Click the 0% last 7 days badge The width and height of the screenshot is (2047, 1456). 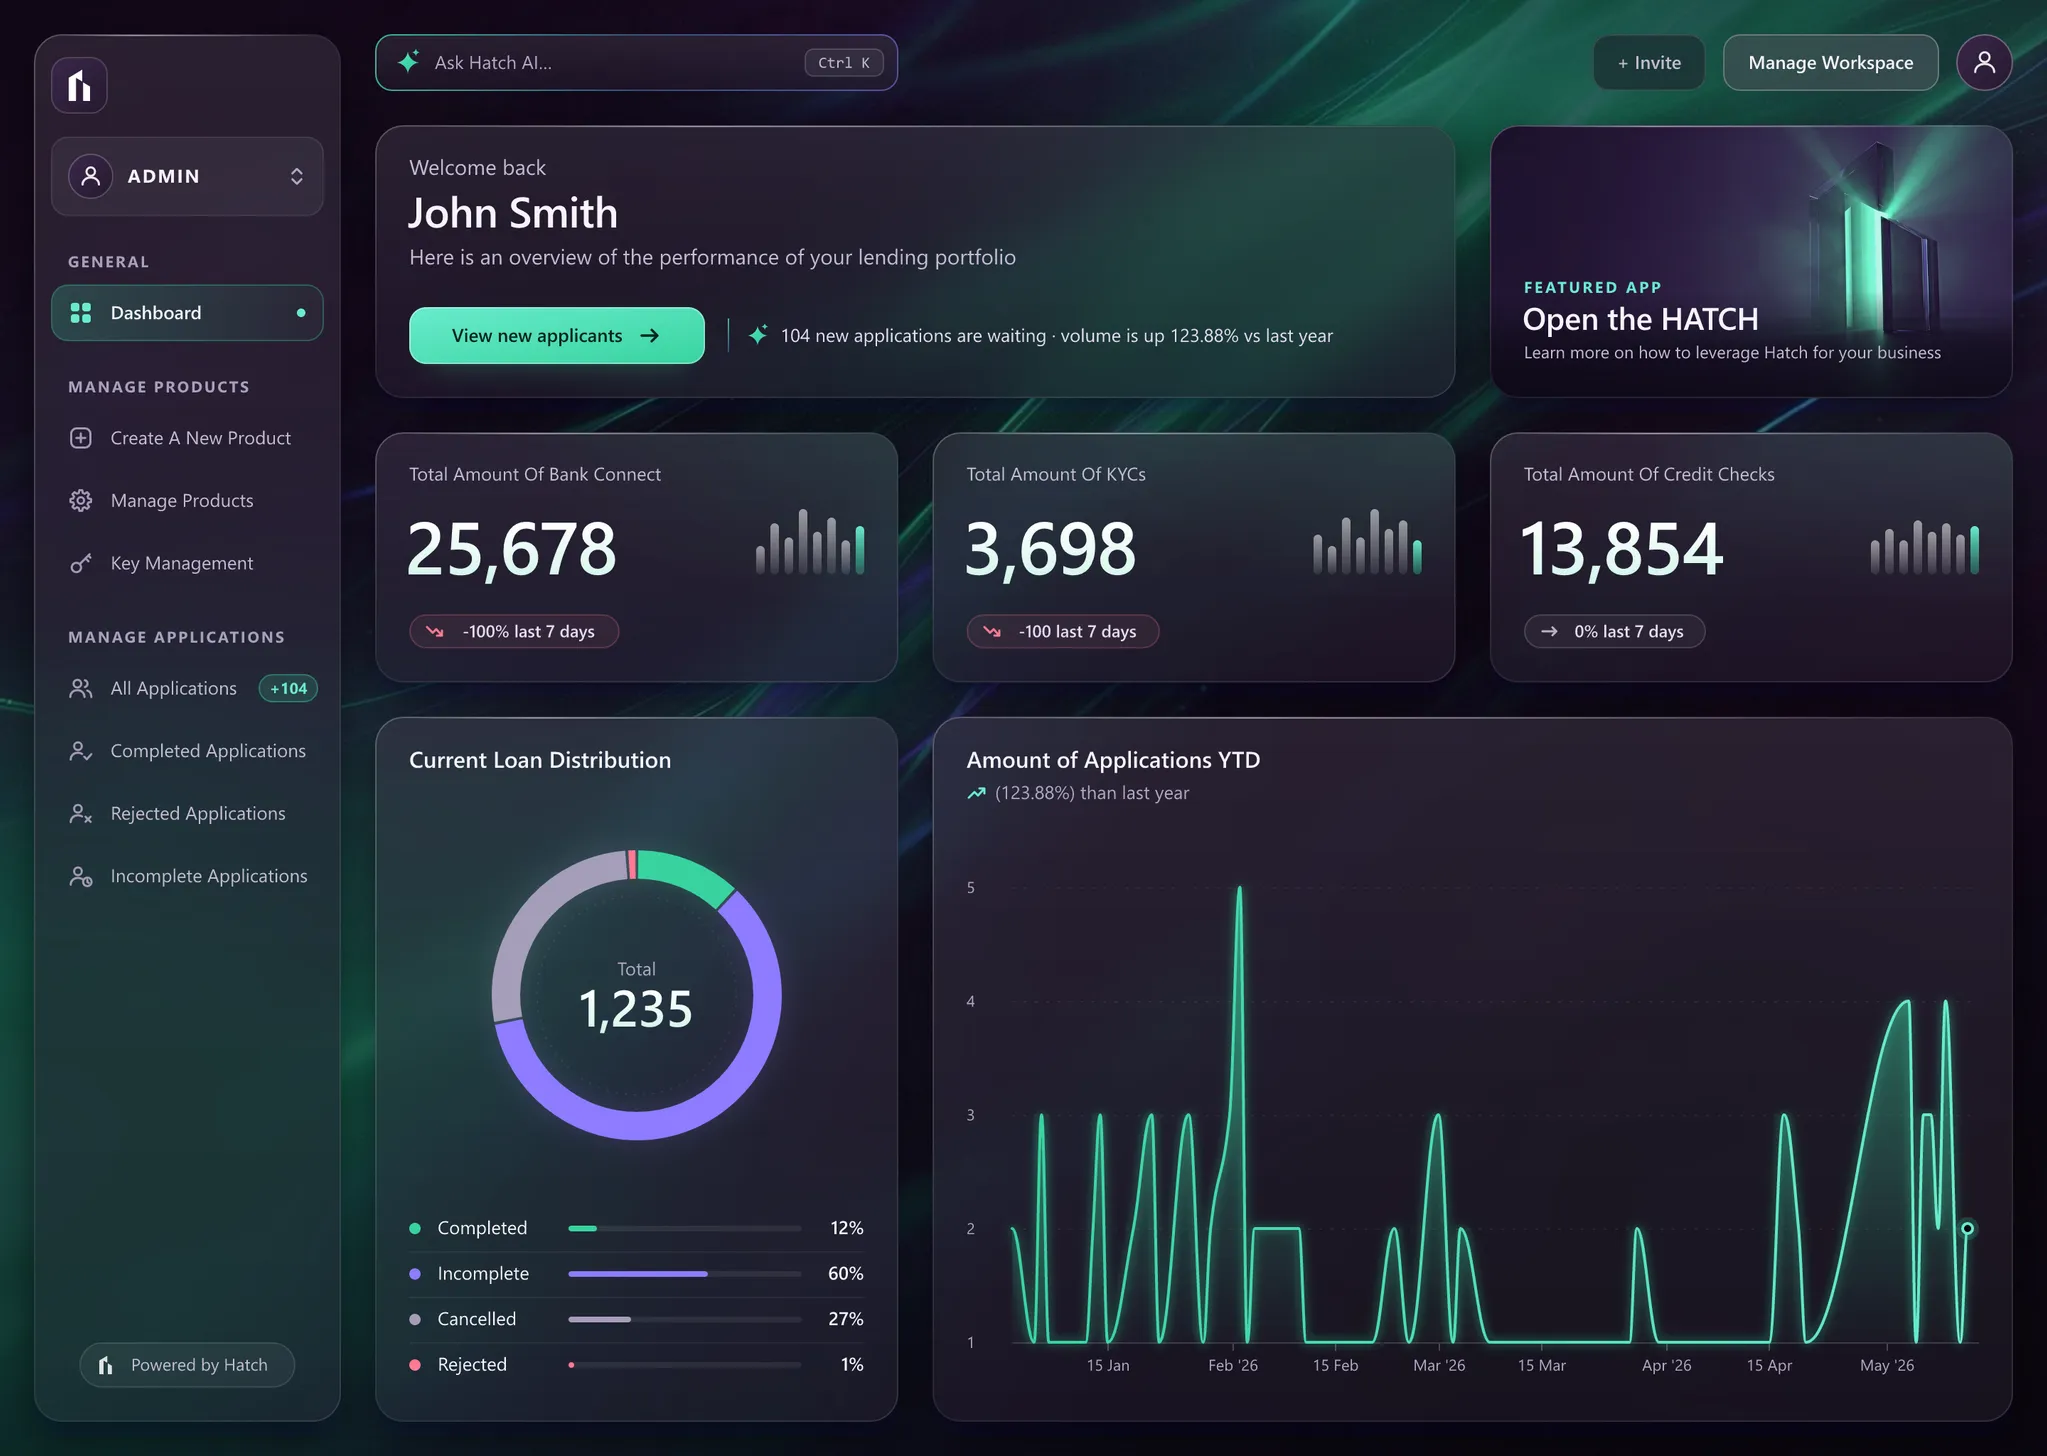click(1614, 631)
